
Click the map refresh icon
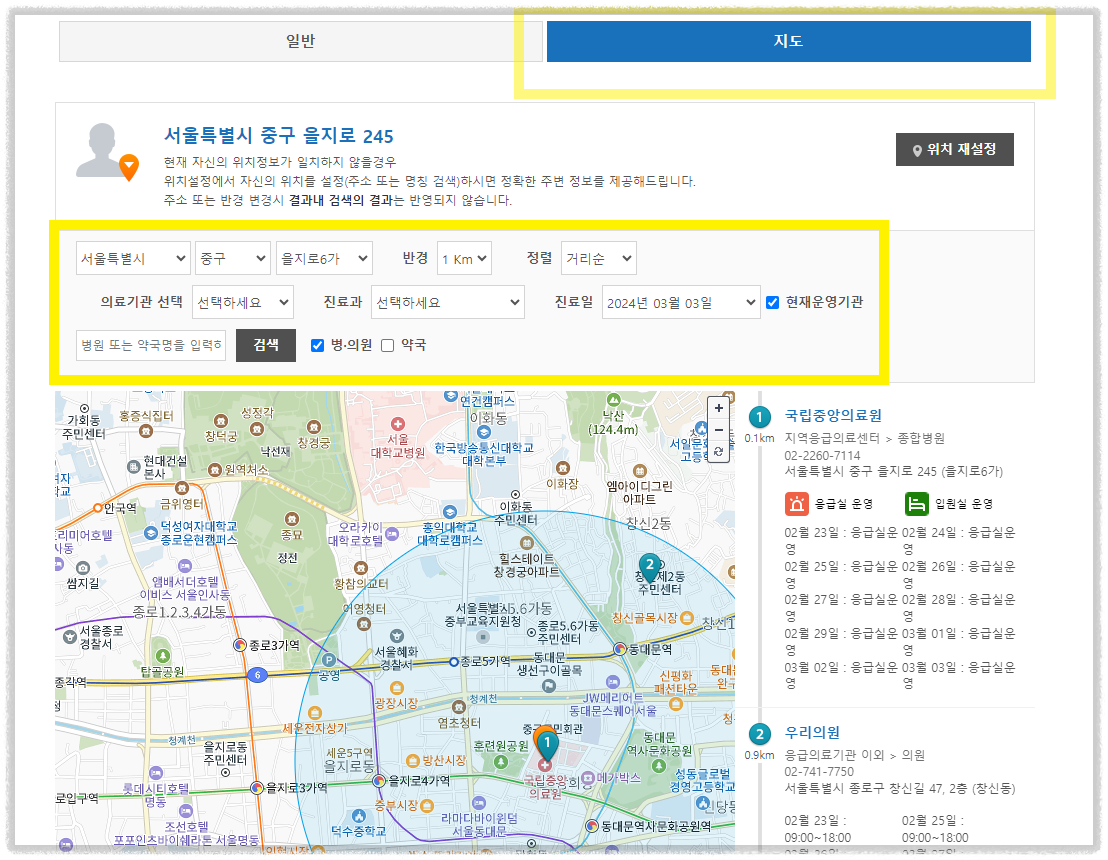pos(719,452)
